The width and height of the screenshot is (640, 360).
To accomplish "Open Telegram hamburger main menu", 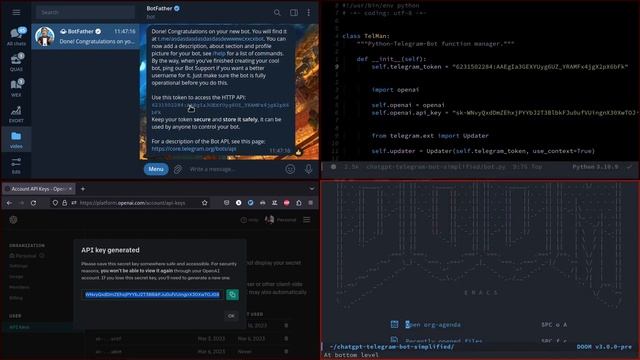I will tap(16, 12).
